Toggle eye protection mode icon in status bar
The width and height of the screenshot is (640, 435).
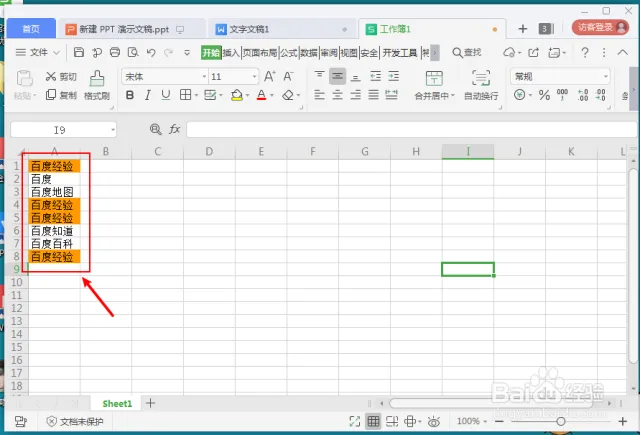[x=434, y=421]
